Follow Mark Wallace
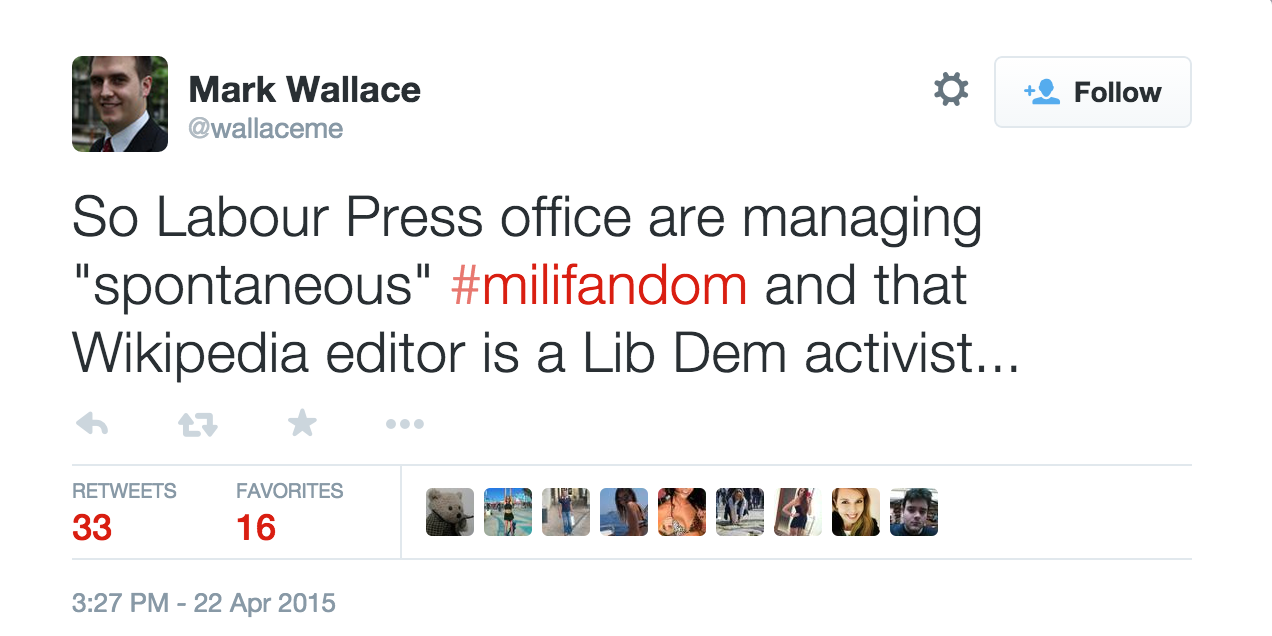 coord(1092,92)
